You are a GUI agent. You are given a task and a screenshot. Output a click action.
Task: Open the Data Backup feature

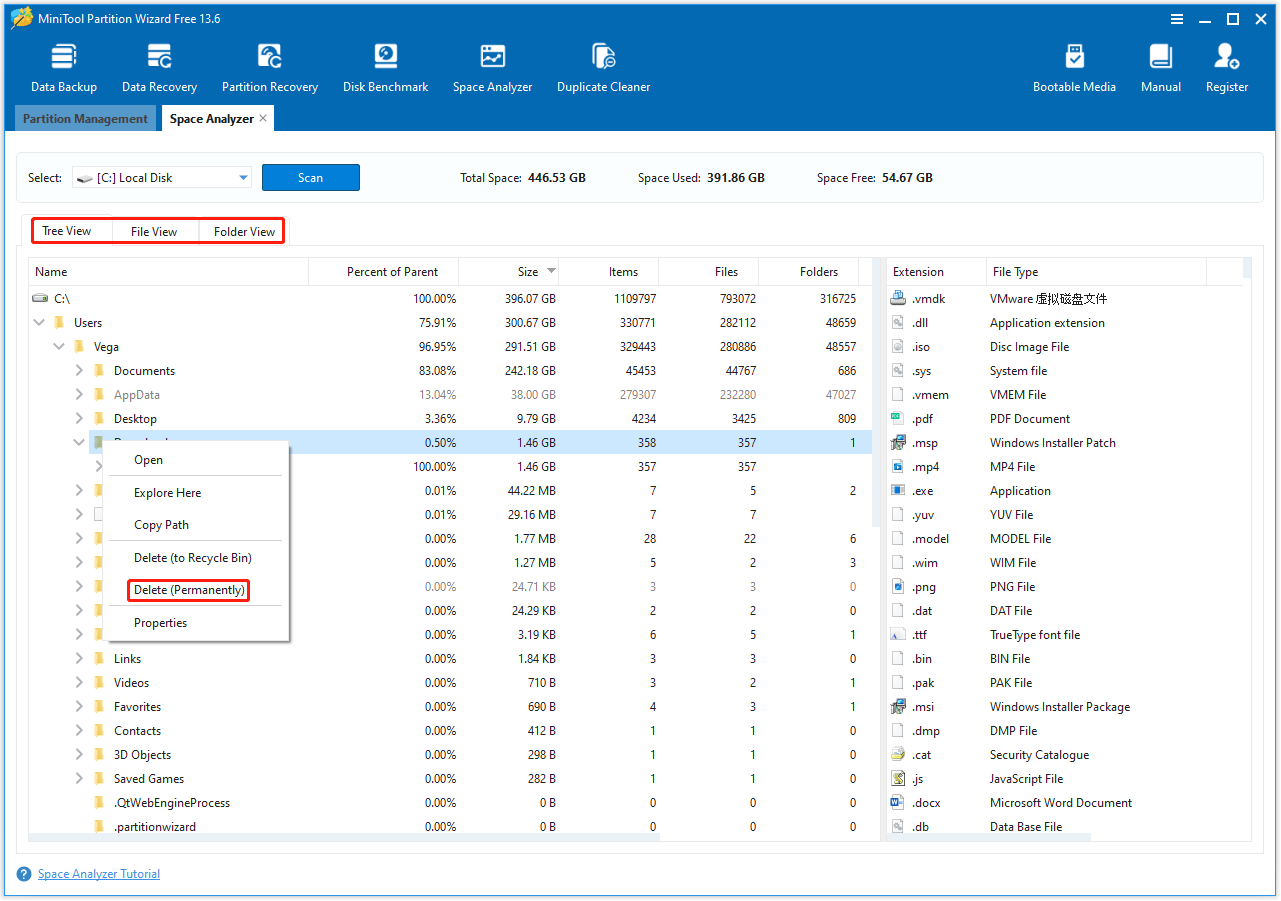point(63,65)
